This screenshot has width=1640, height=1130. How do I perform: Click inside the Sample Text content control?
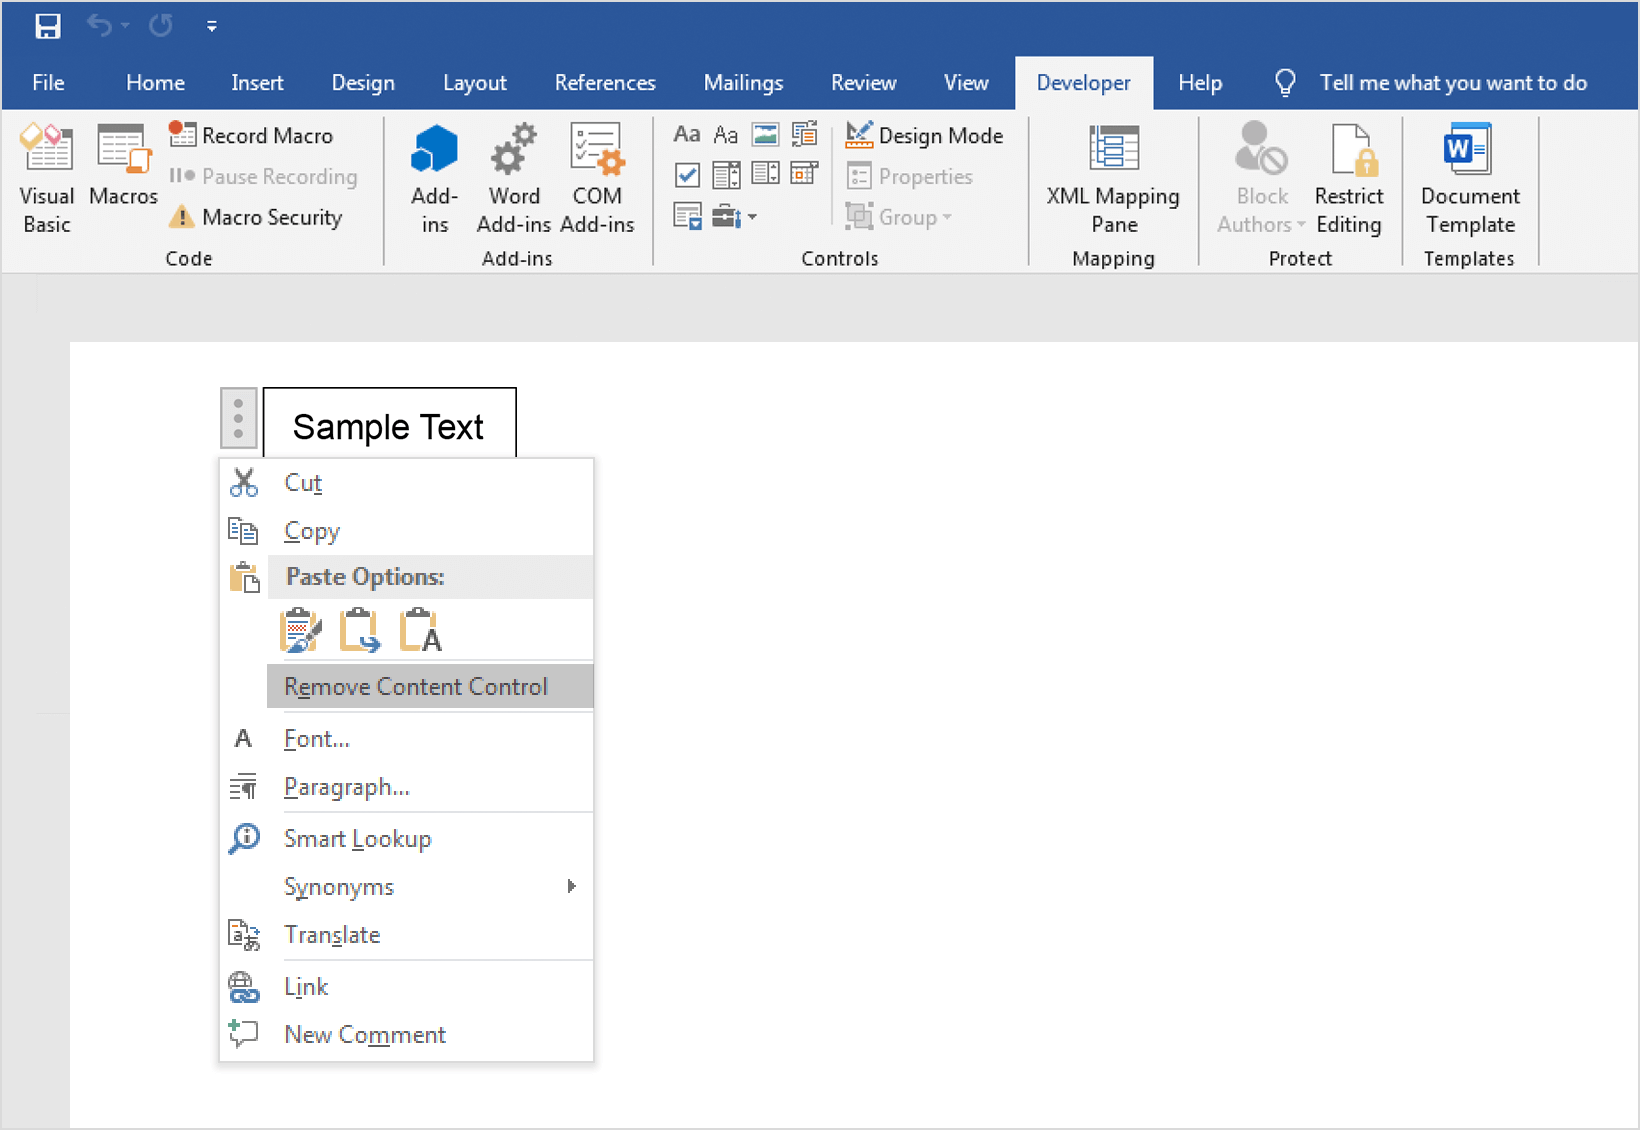388,427
